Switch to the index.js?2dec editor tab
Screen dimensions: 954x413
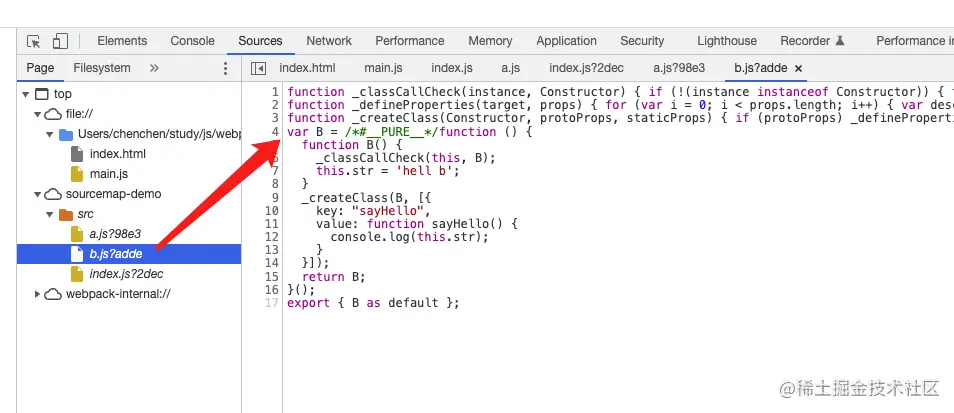tap(587, 68)
